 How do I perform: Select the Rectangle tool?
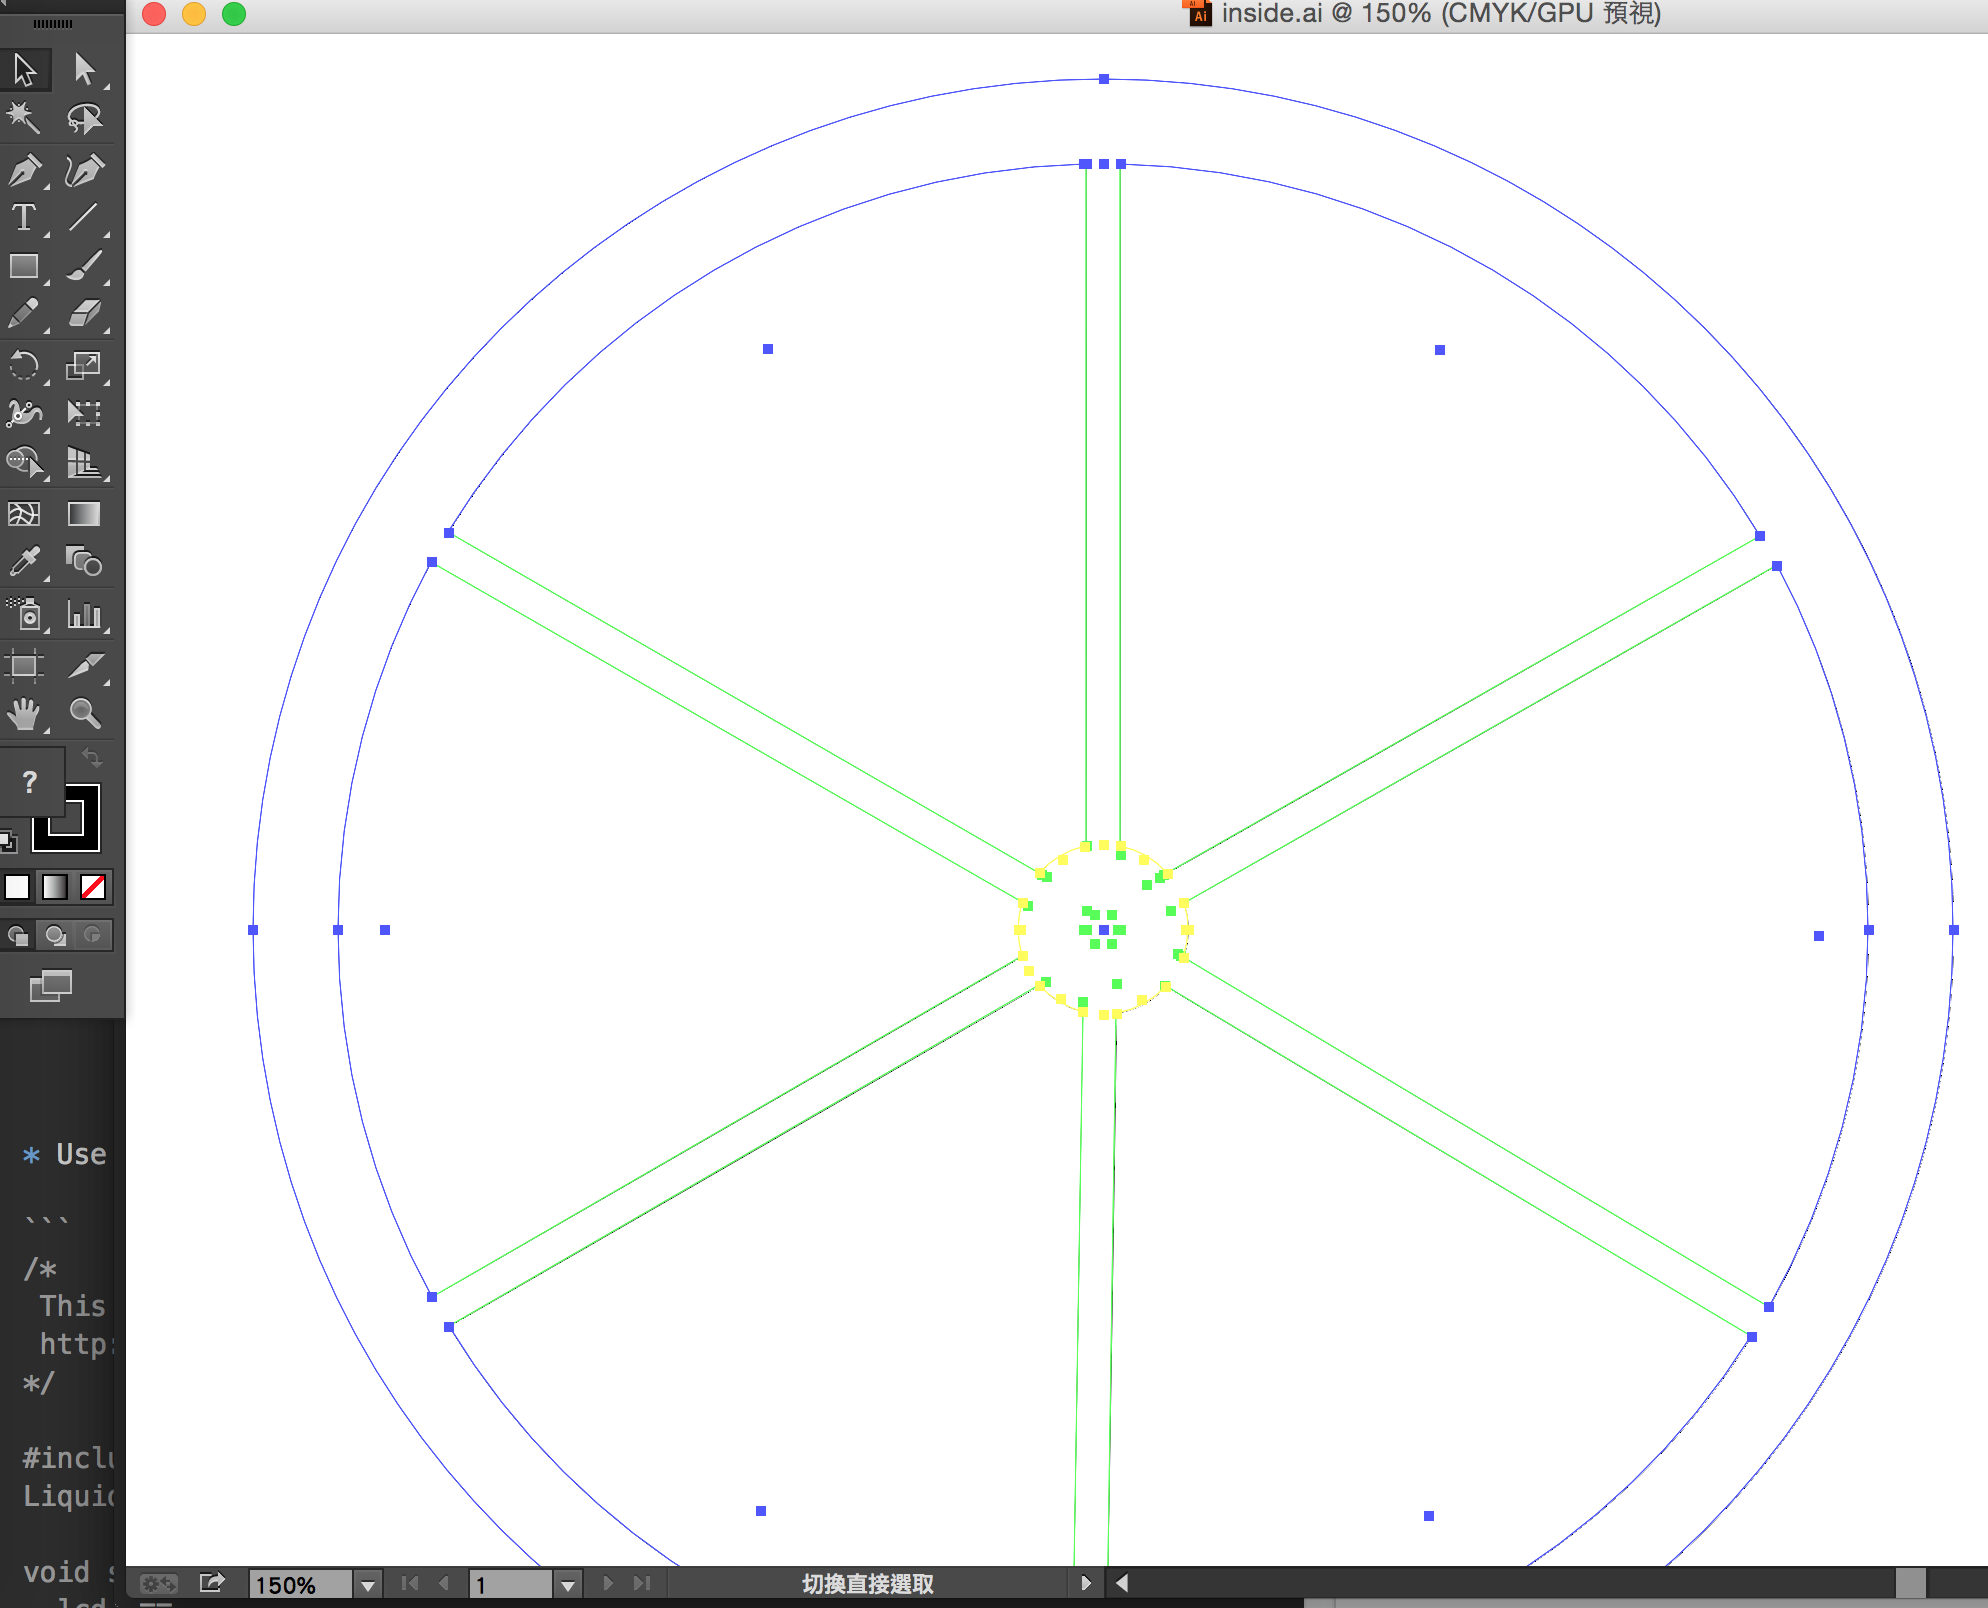(25, 266)
